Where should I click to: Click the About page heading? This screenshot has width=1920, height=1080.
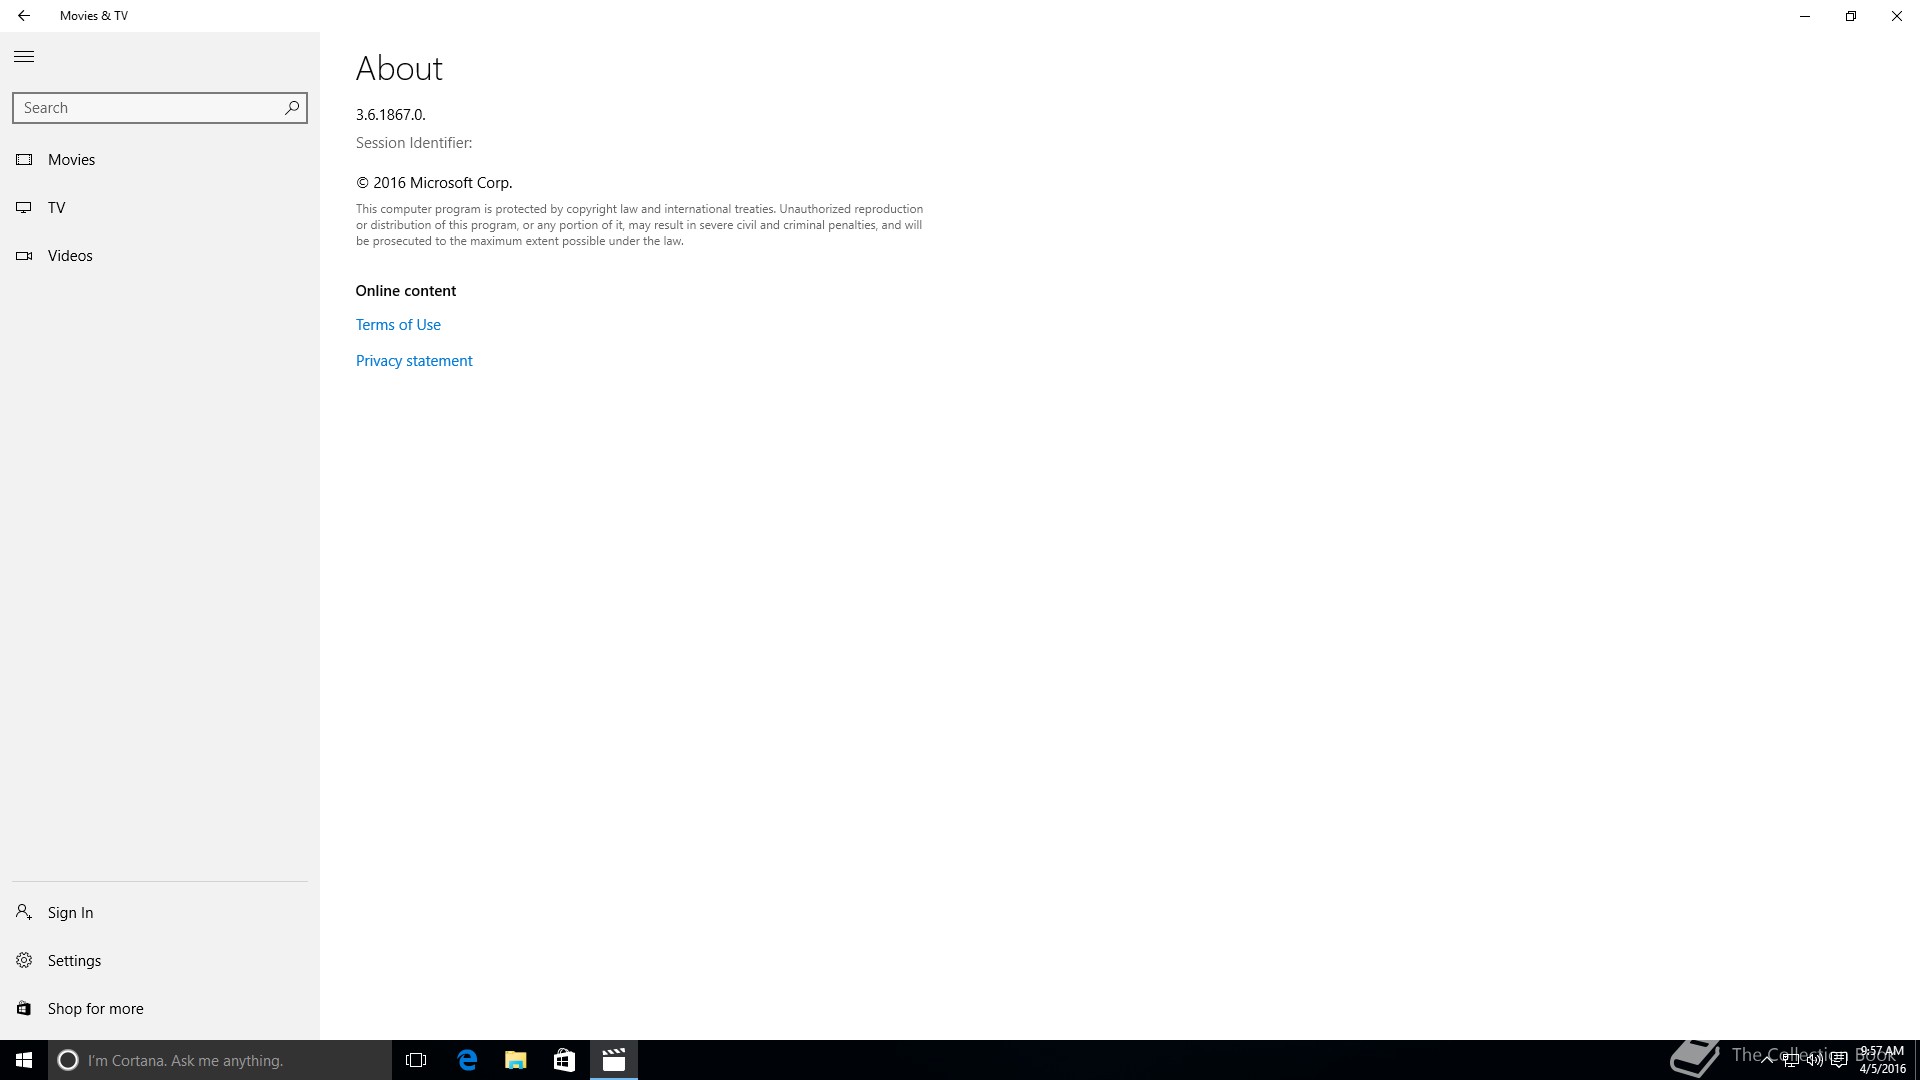(x=399, y=68)
